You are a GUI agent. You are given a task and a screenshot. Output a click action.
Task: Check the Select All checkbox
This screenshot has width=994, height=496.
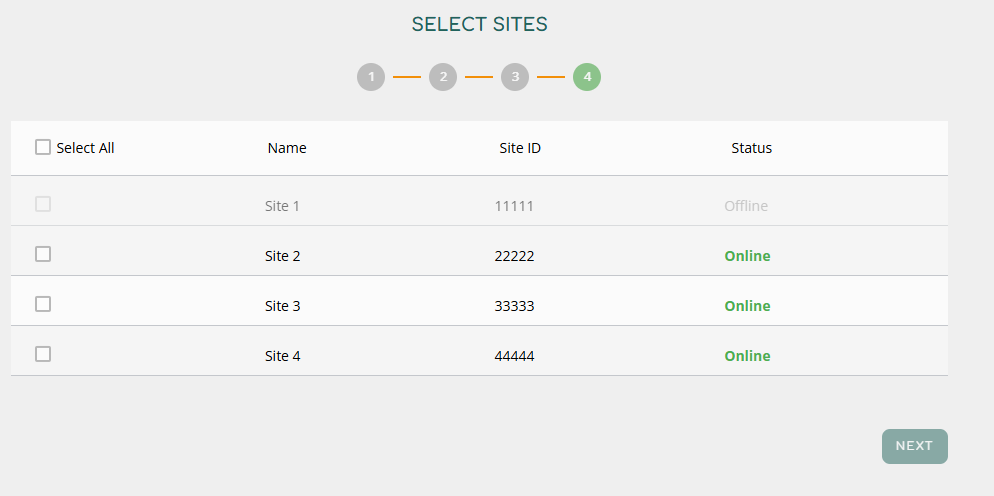[x=43, y=147]
